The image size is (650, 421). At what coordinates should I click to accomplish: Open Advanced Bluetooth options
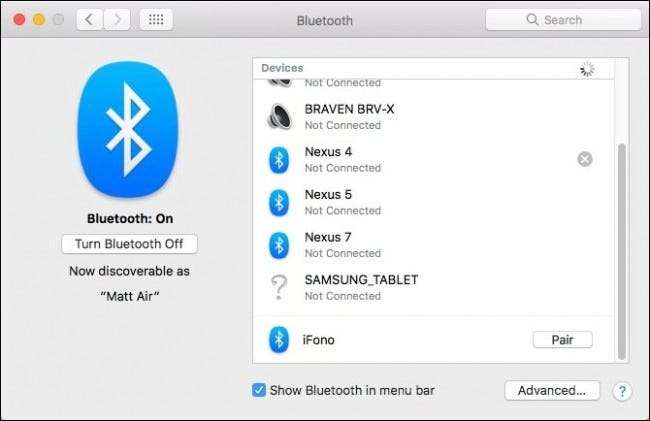coord(552,390)
